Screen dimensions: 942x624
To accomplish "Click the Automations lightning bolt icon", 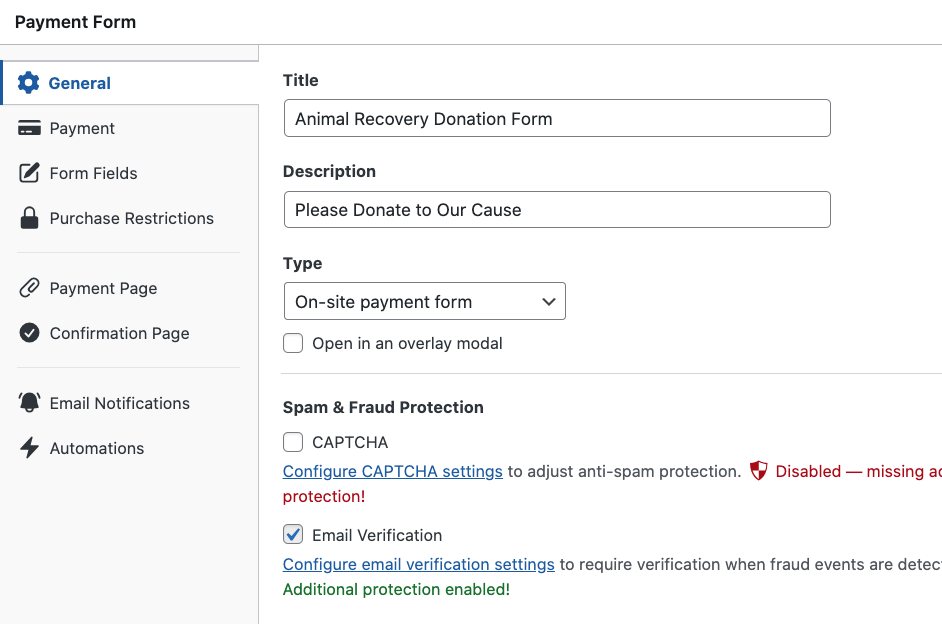I will point(30,448).
